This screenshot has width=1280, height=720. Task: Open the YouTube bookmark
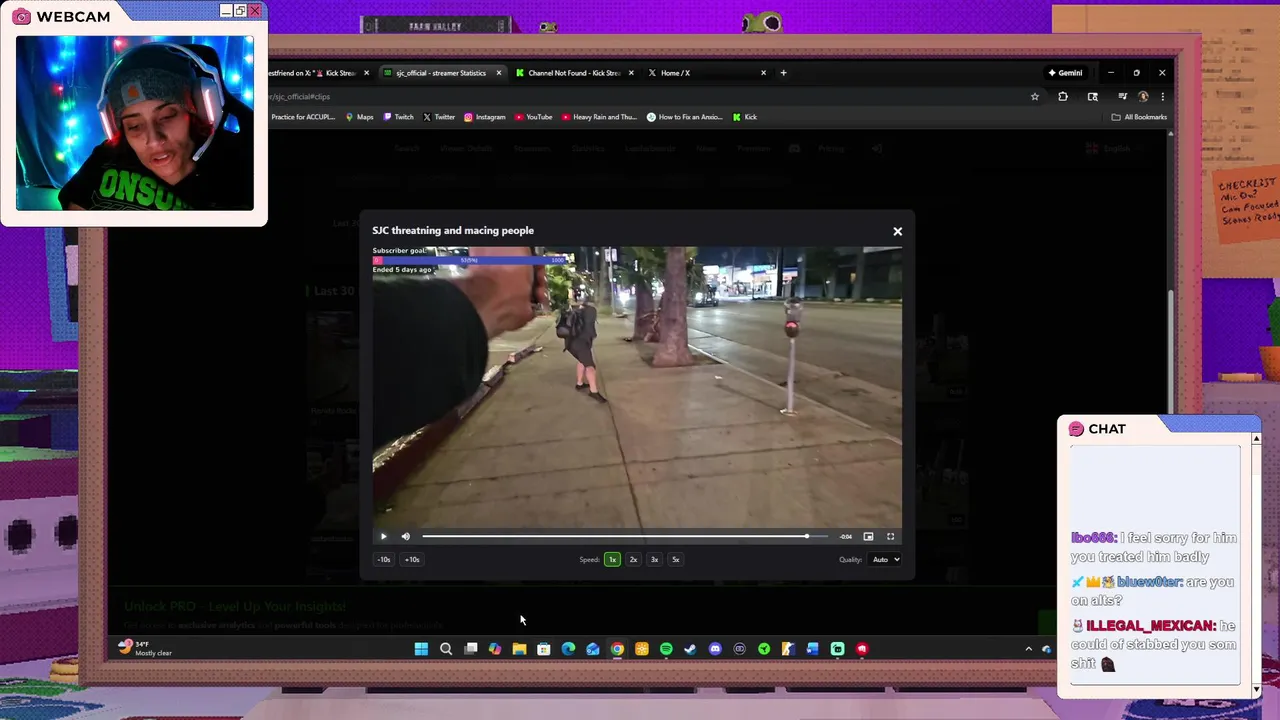[533, 117]
